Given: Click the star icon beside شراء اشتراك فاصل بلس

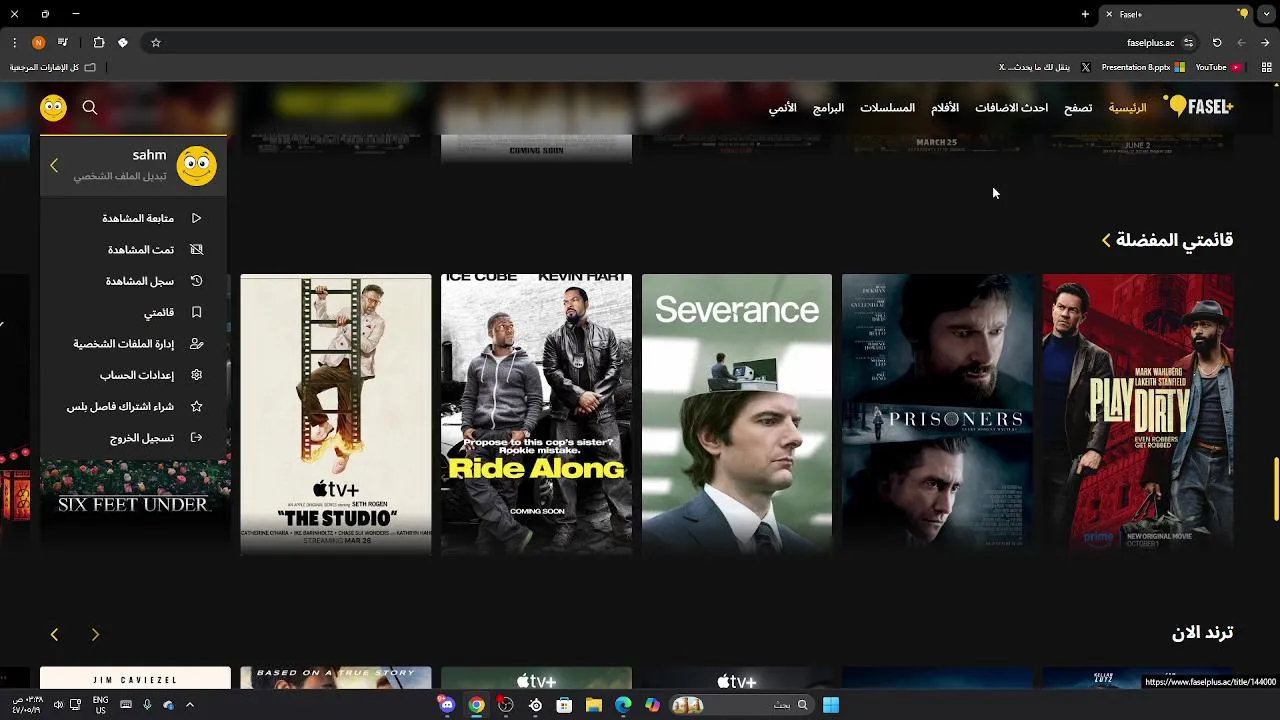Looking at the screenshot, I should 196,407.
